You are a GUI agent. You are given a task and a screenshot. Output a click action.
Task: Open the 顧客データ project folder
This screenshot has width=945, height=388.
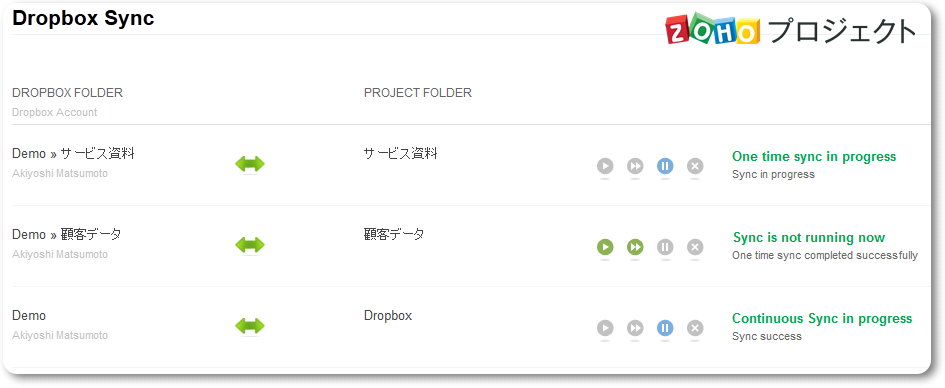pyautogui.click(x=394, y=234)
